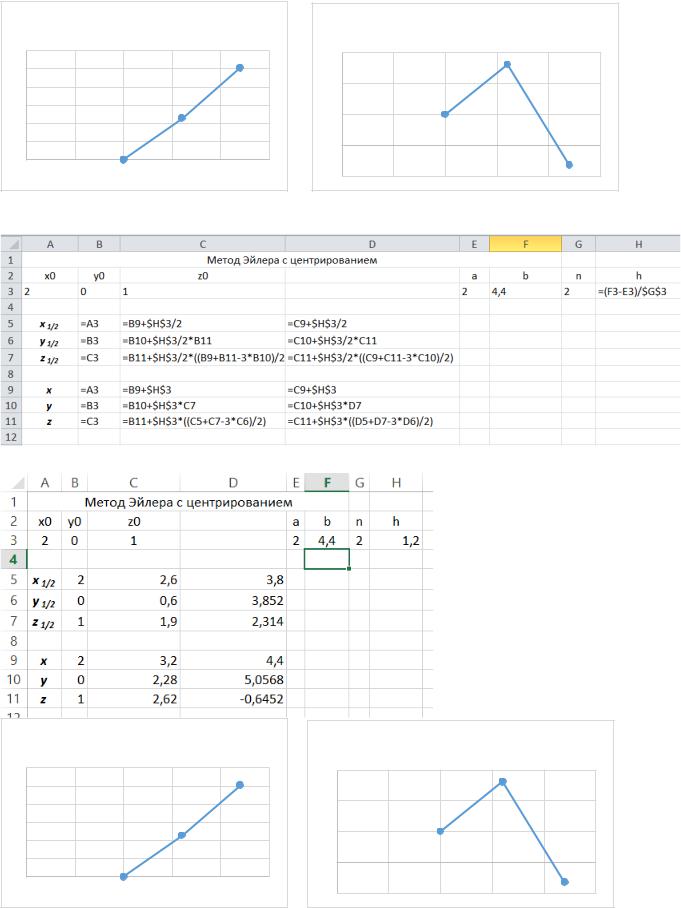Click cell containing =C9+$H$3/2
681x908 pixels.
point(372,324)
